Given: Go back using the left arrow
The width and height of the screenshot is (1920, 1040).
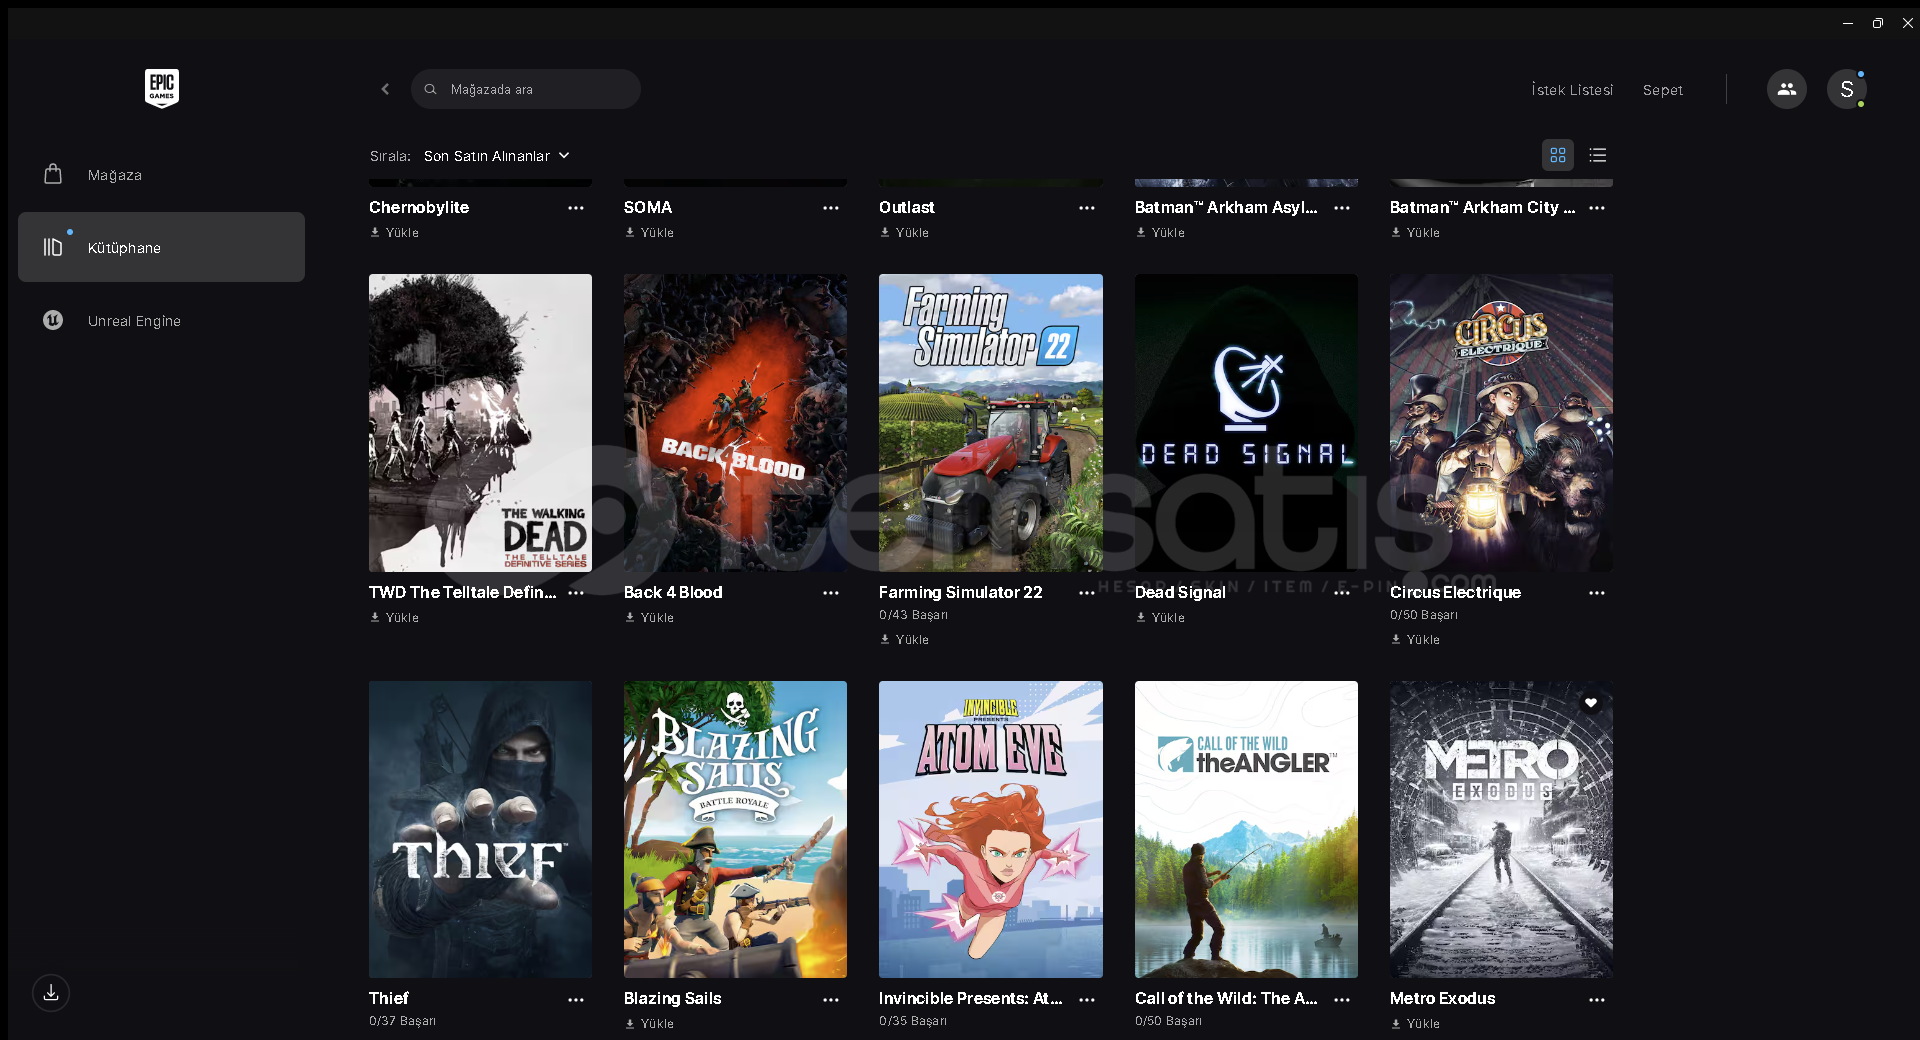Looking at the screenshot, I should [385, 89].
